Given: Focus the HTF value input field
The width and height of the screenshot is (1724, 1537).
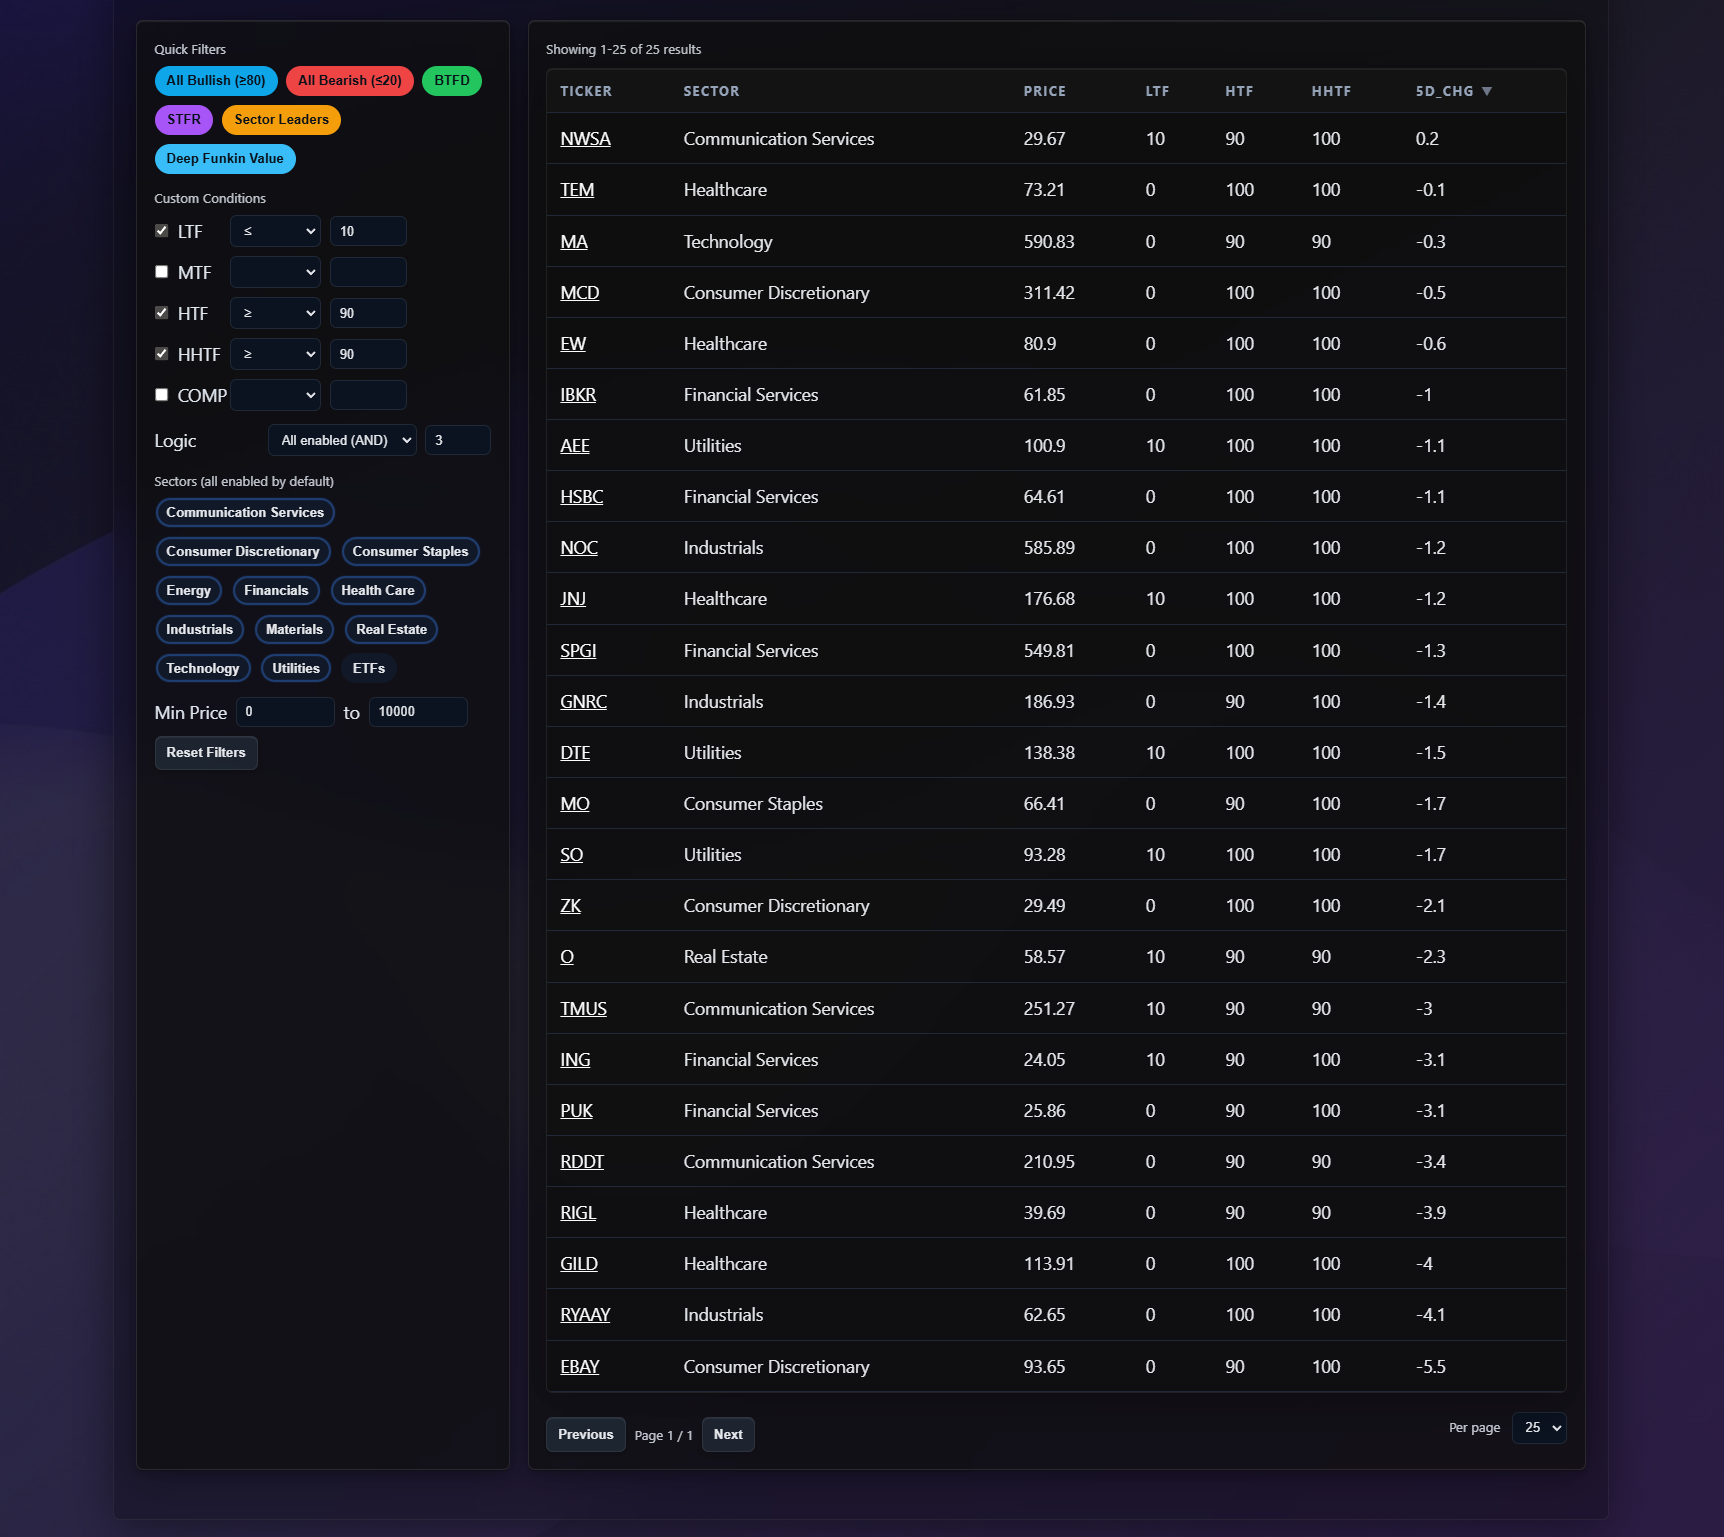Looking at the screenshot, I should [x=368, y=313].
